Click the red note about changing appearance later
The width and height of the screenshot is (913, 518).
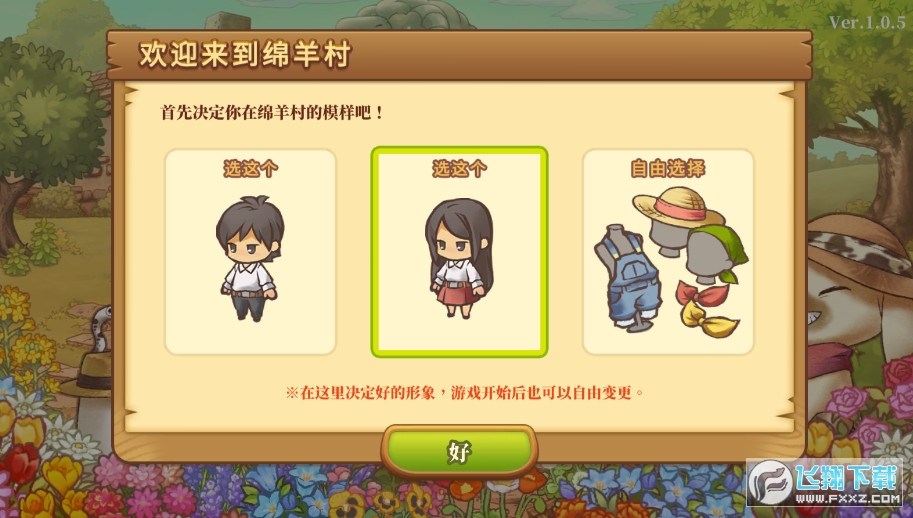tap(465, 393)
